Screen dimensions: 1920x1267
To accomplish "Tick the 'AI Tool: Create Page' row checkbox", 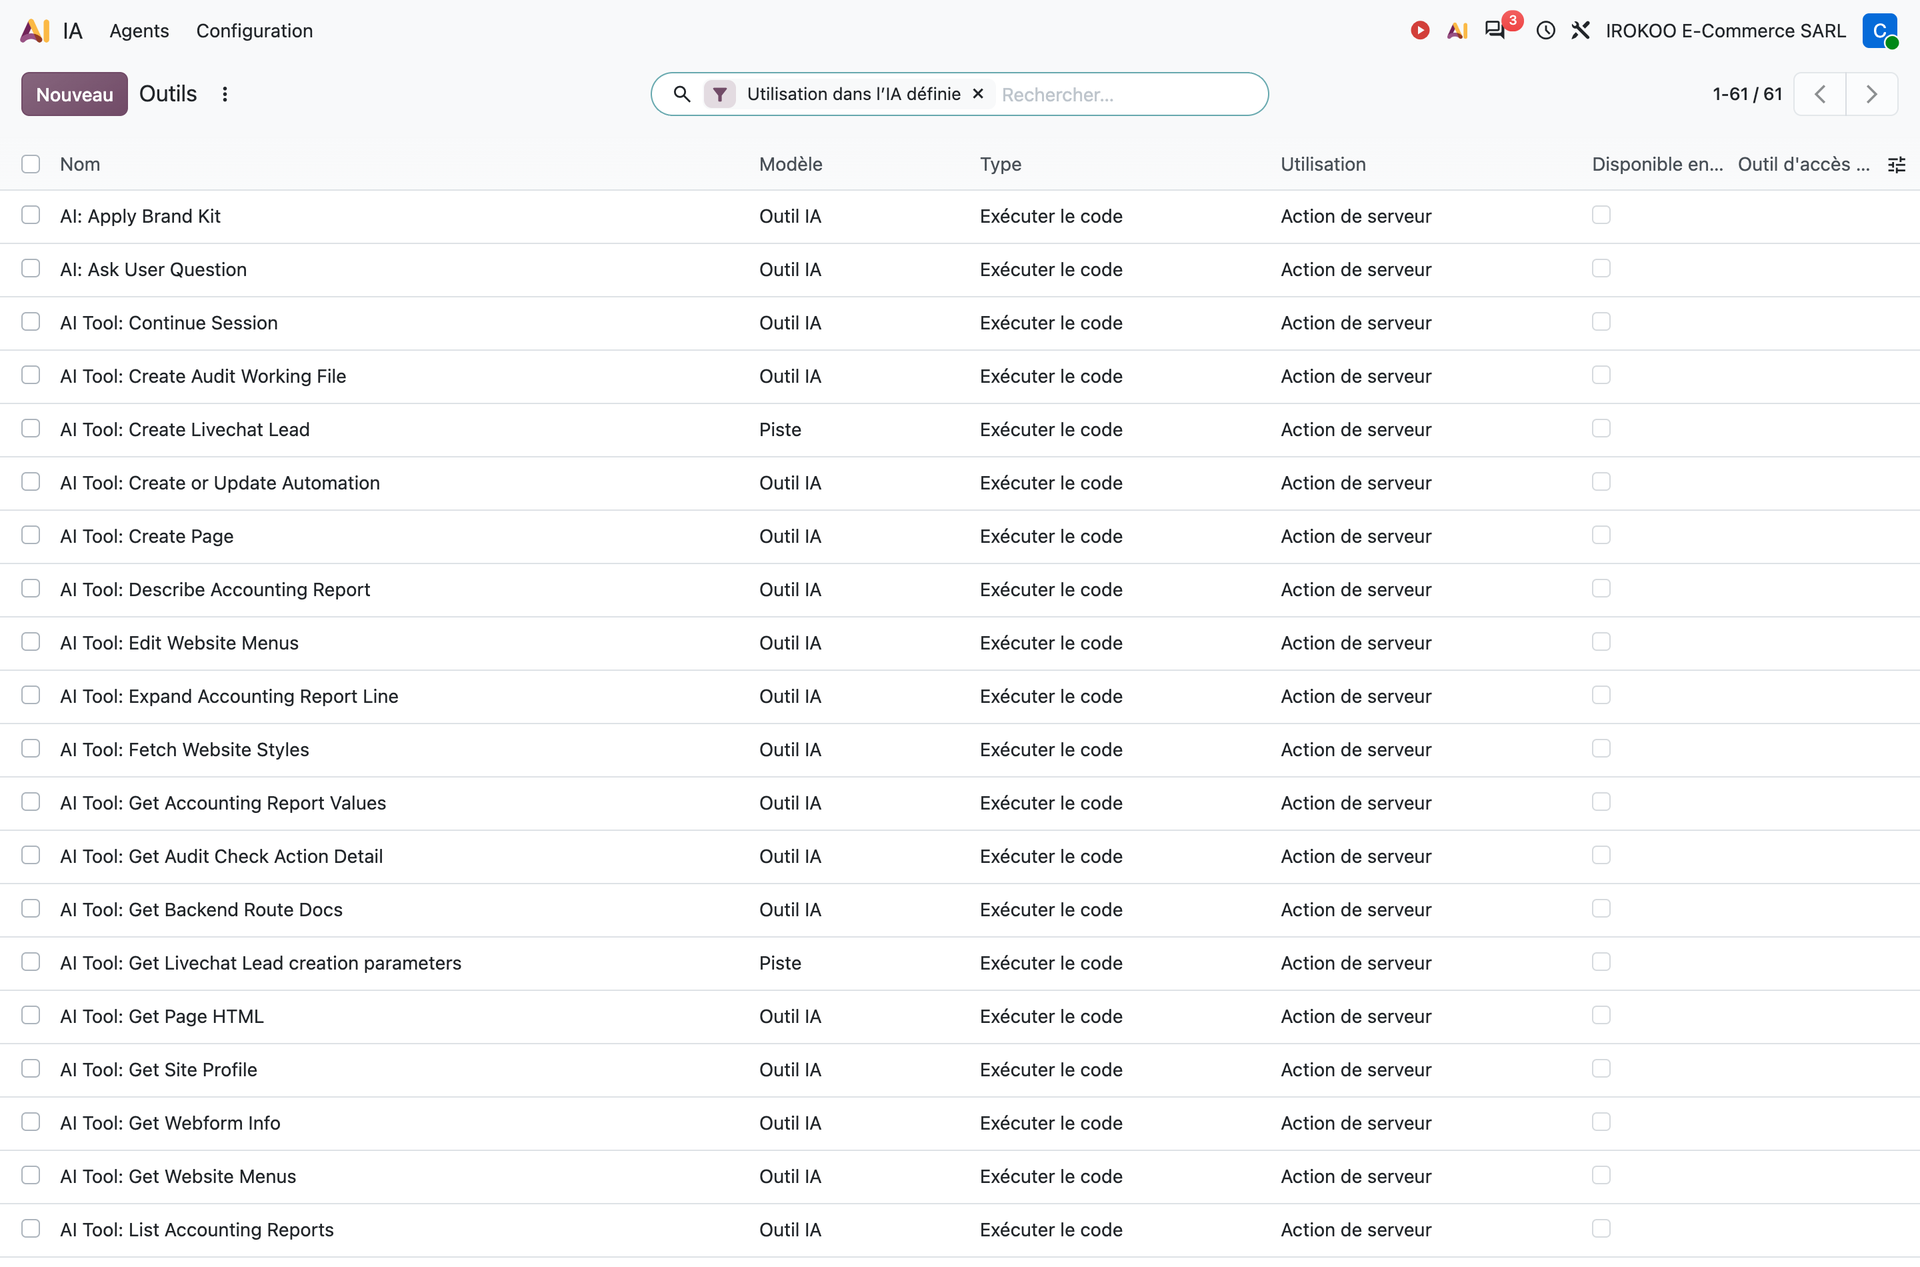I will coord(31,535).
